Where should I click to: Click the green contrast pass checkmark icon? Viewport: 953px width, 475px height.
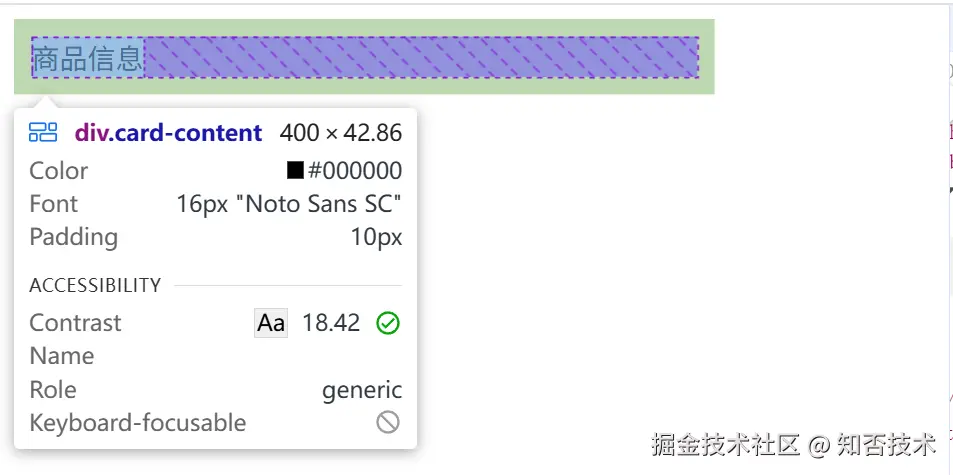(388, 323)
